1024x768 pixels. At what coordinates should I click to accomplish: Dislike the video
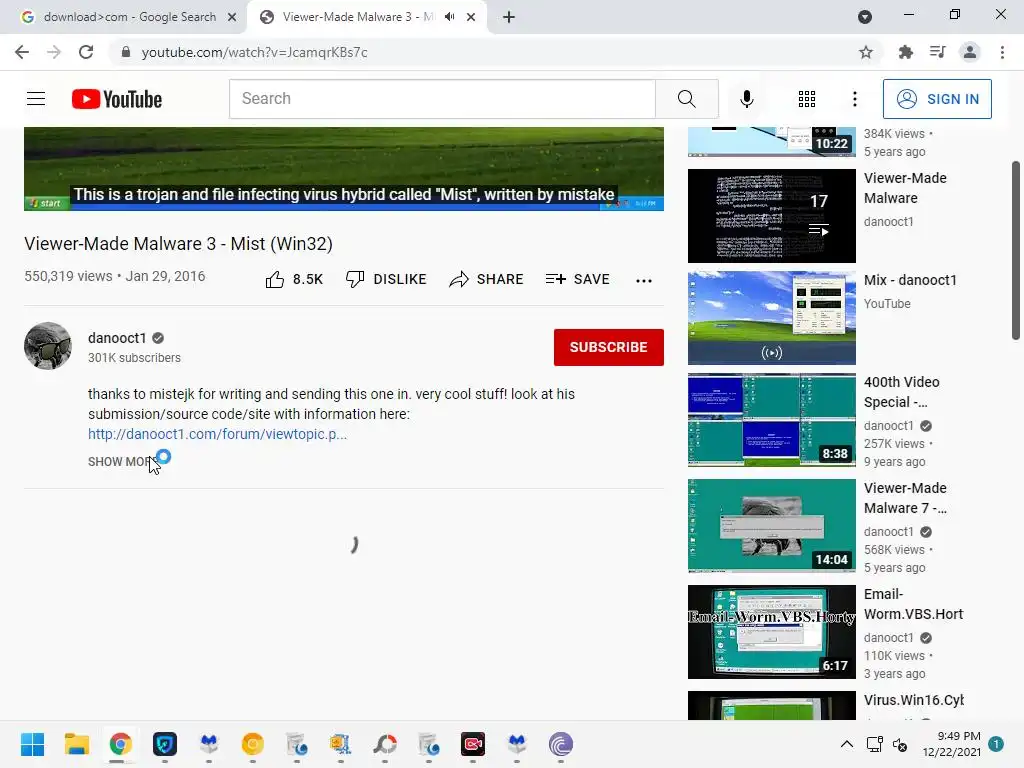click(385, 280)
